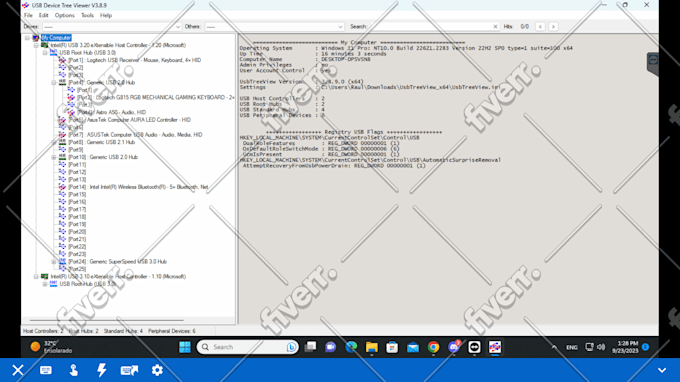Click the keyboard shortcut send icon
Screen dimensions: 680x382
[129, 370]
